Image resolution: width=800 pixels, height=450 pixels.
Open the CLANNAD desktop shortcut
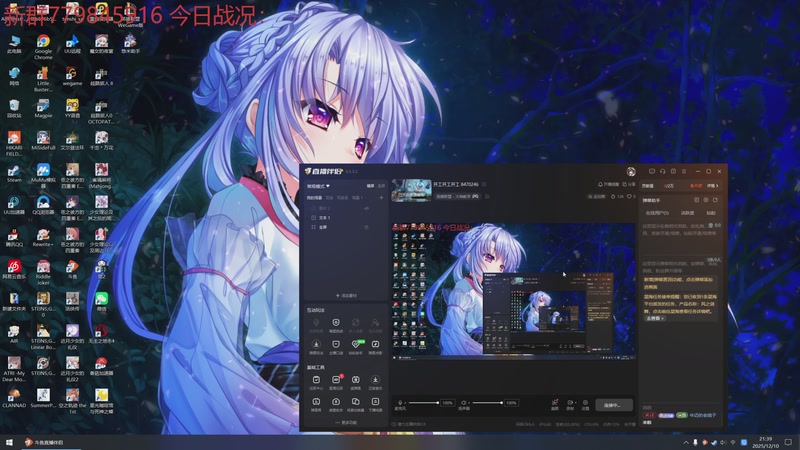pyautogui.click(x=14, y=399)
